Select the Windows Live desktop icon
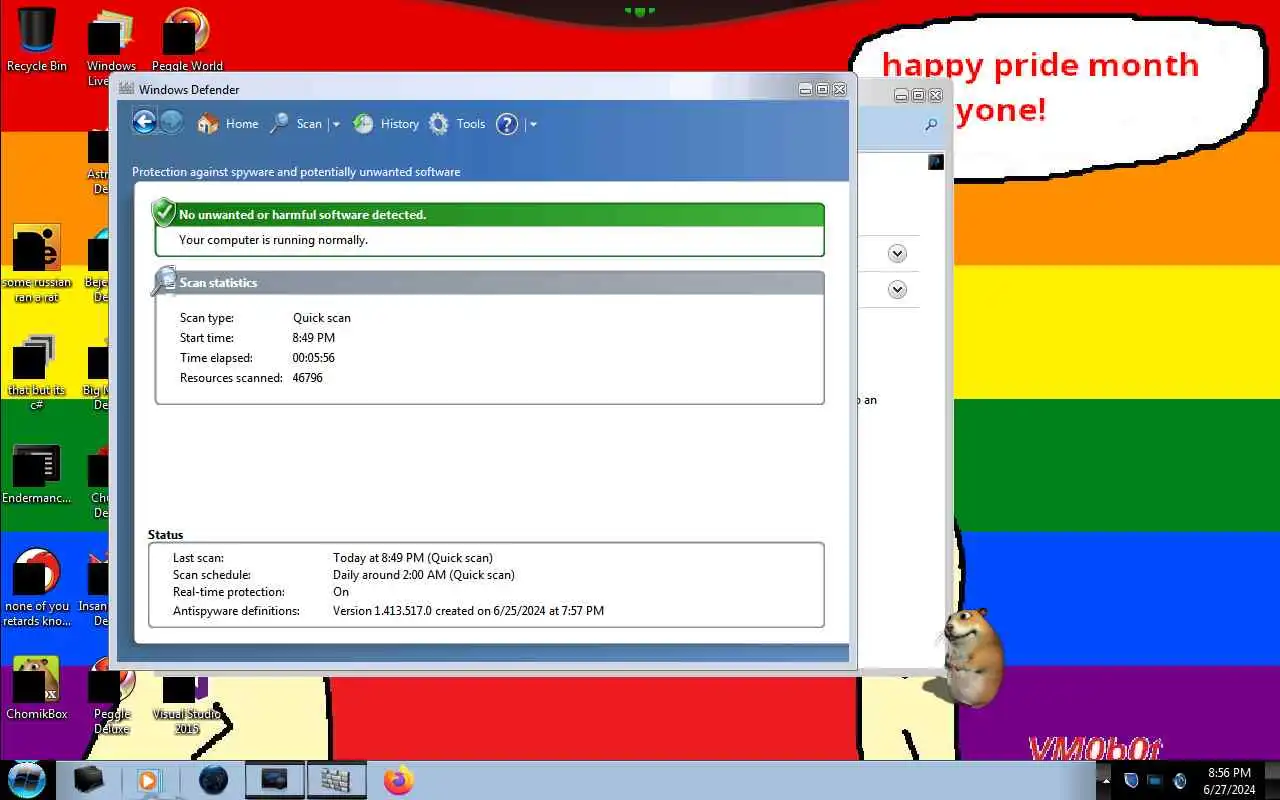 [x=111, y=46]
